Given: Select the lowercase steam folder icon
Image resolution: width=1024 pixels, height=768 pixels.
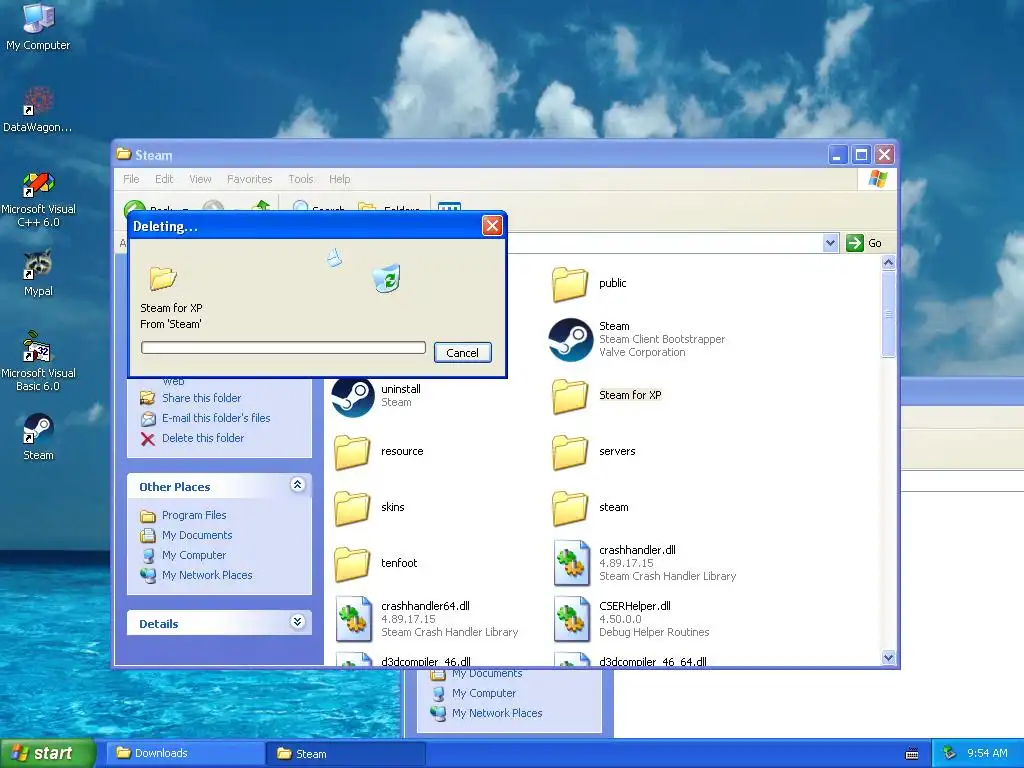Looking at the screenshot, I should [569, 509].
